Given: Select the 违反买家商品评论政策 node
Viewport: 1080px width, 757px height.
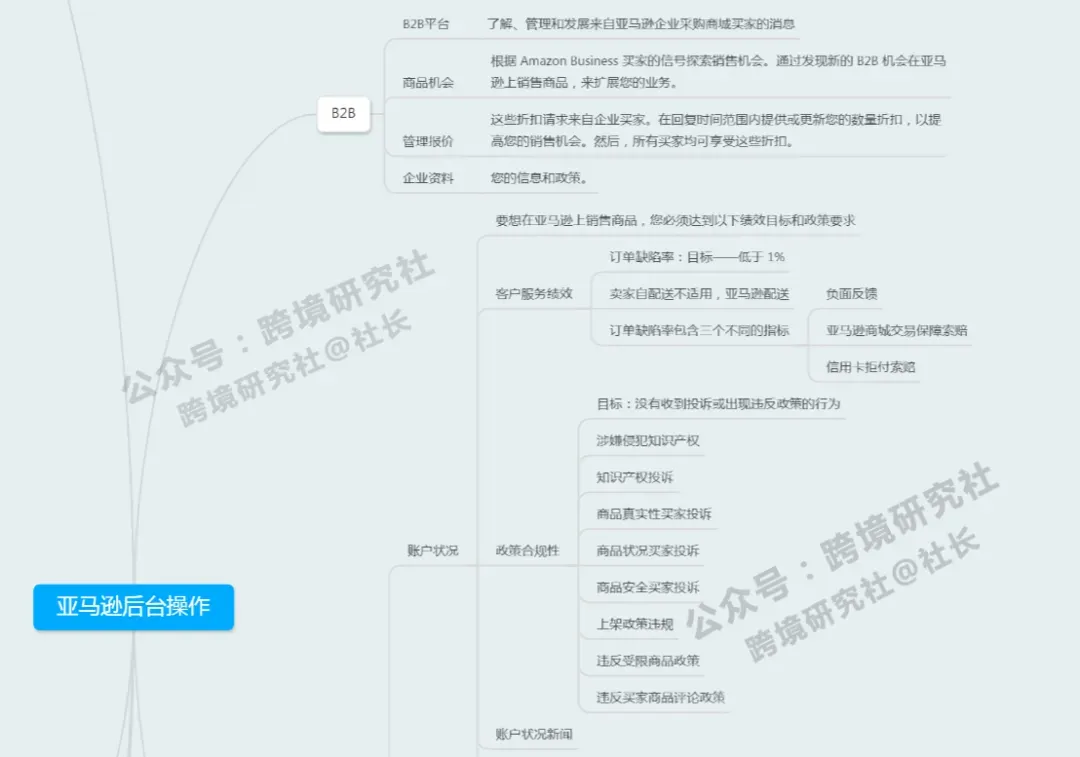Looking at the screenshot, I should tap(660, 697).
